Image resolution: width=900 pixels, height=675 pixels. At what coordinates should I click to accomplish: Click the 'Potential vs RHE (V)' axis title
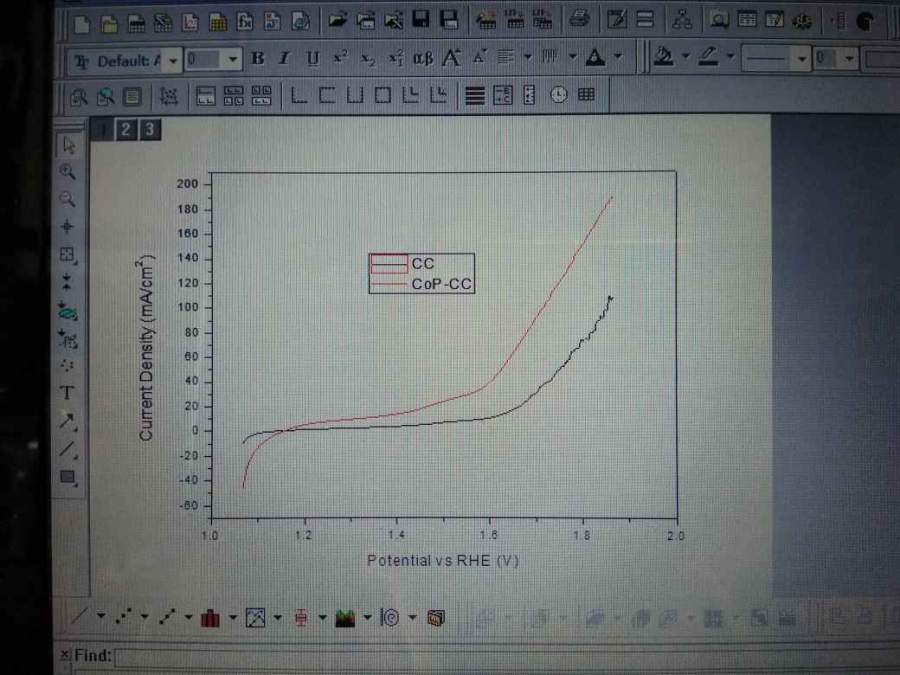[x=443, y=561]
